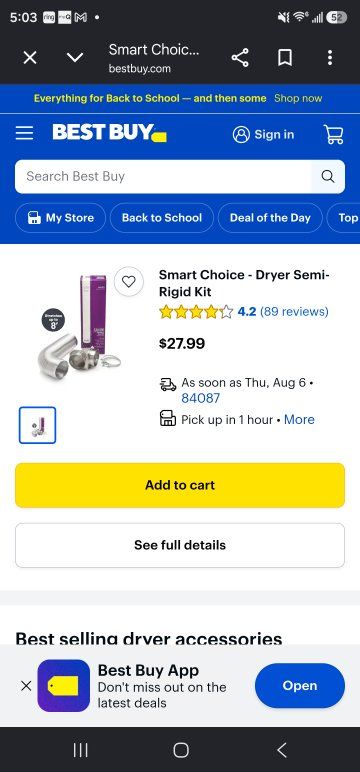The width and height of the screenshot is (360, 772).
Task: Open the 89 reviews link
Action: (x=294, y=312)
